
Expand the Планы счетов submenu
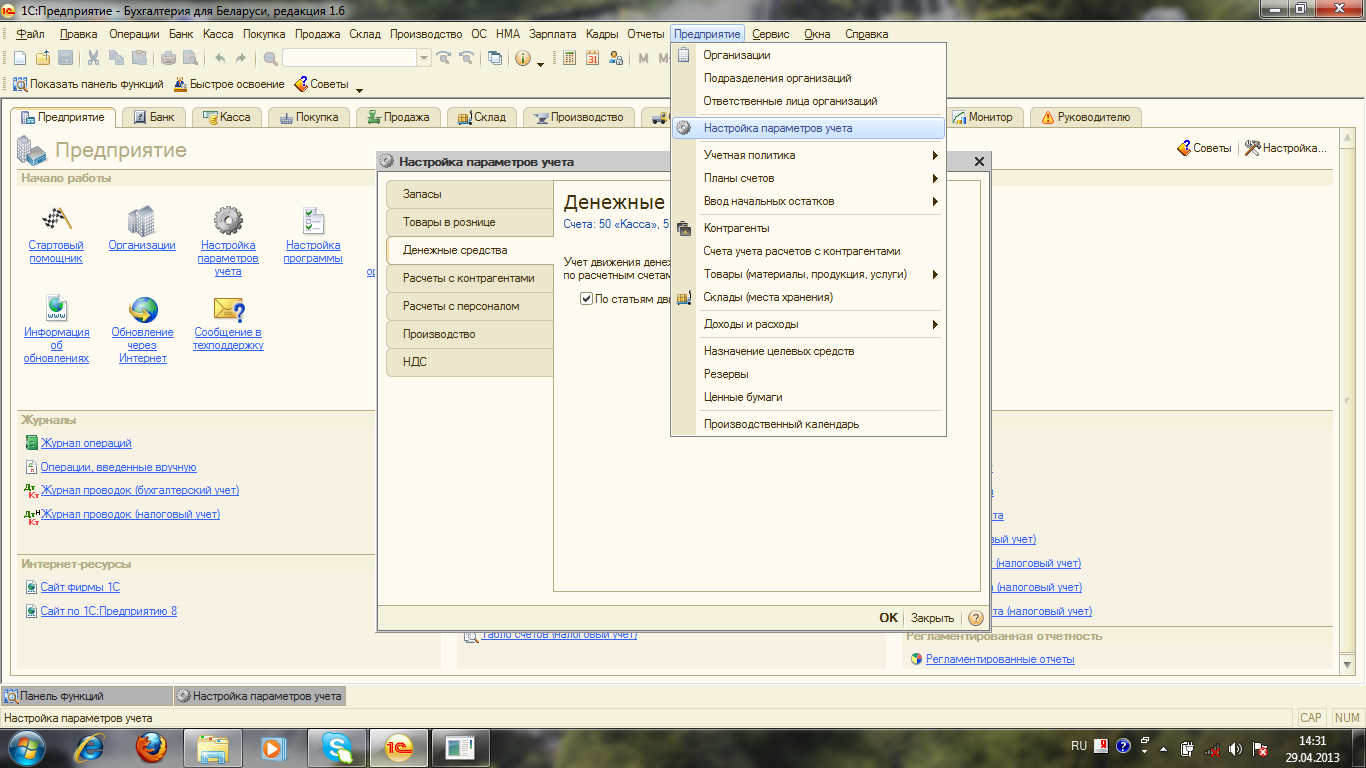click(935, 178)
